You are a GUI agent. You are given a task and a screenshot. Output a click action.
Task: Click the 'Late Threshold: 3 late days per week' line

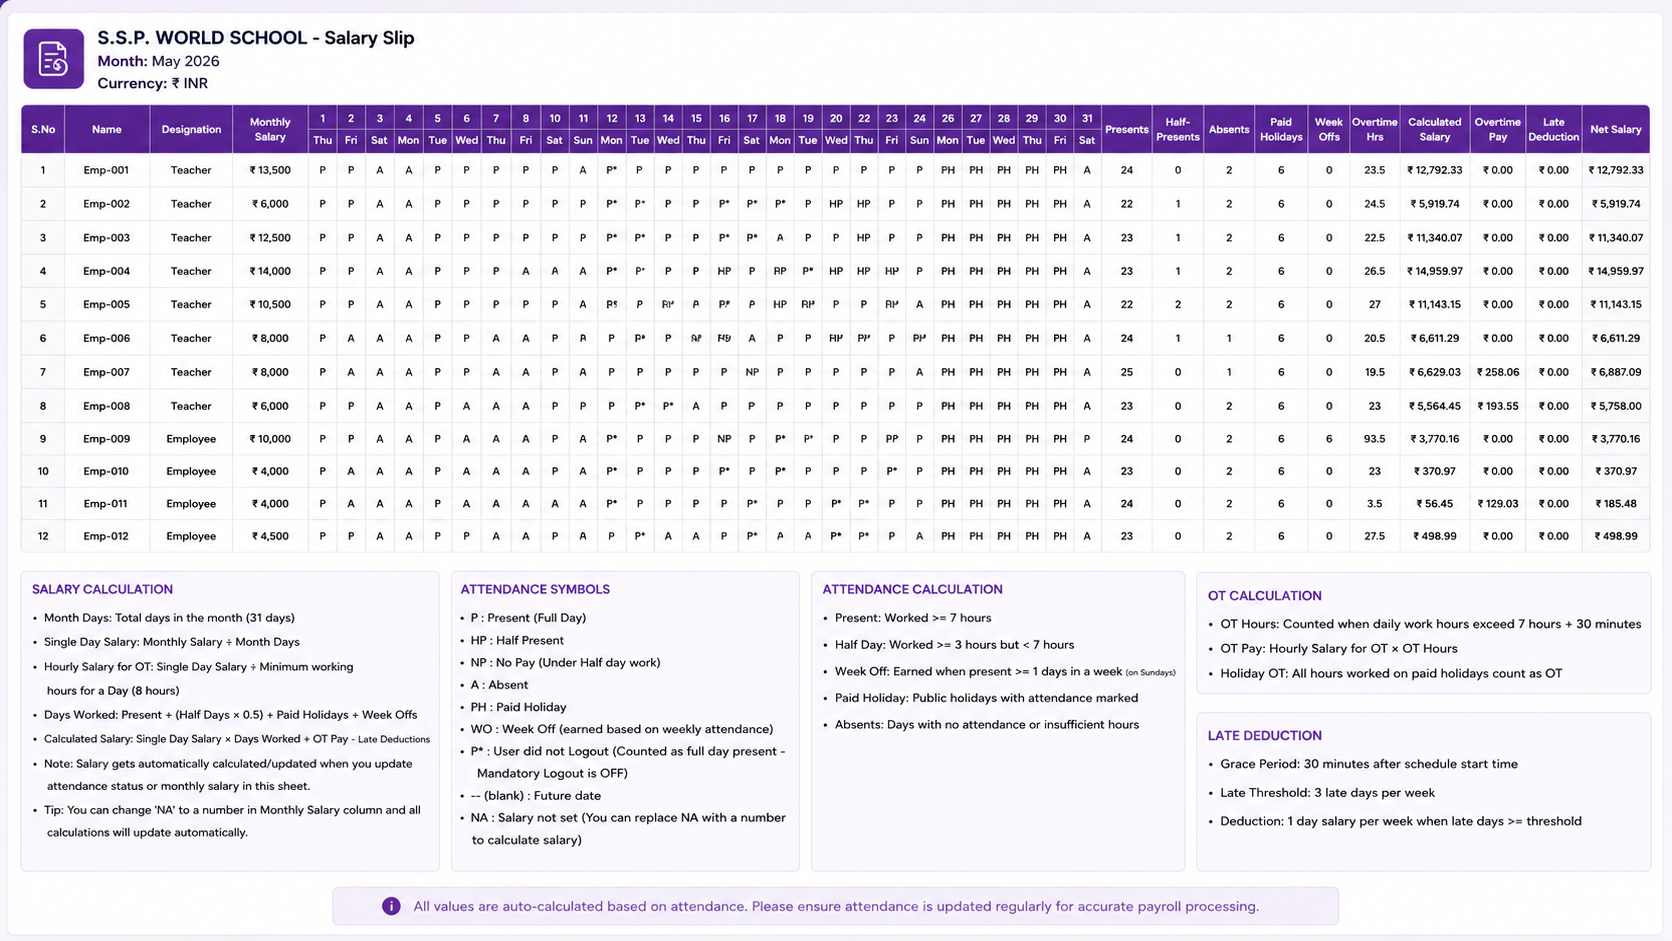1327,793
